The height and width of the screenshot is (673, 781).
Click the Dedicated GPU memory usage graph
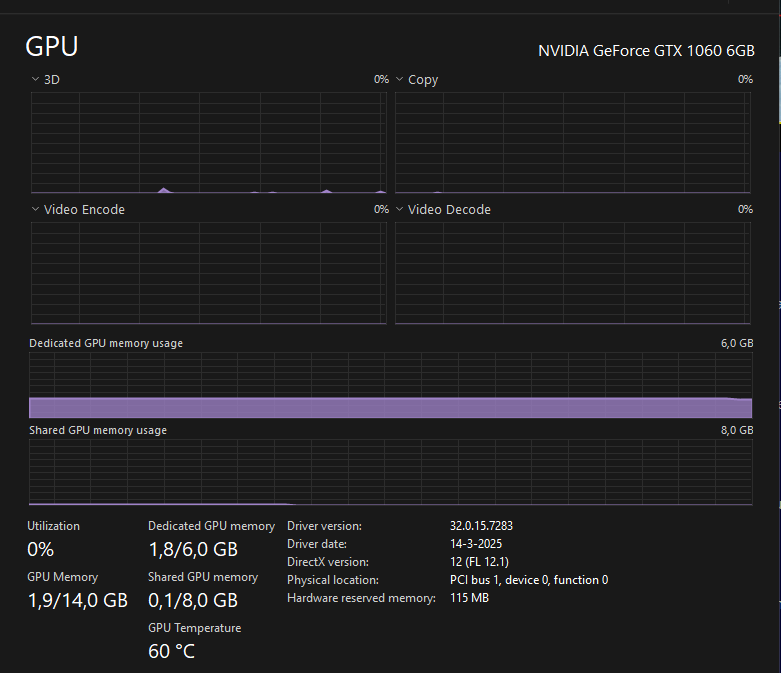coord(390,385)
